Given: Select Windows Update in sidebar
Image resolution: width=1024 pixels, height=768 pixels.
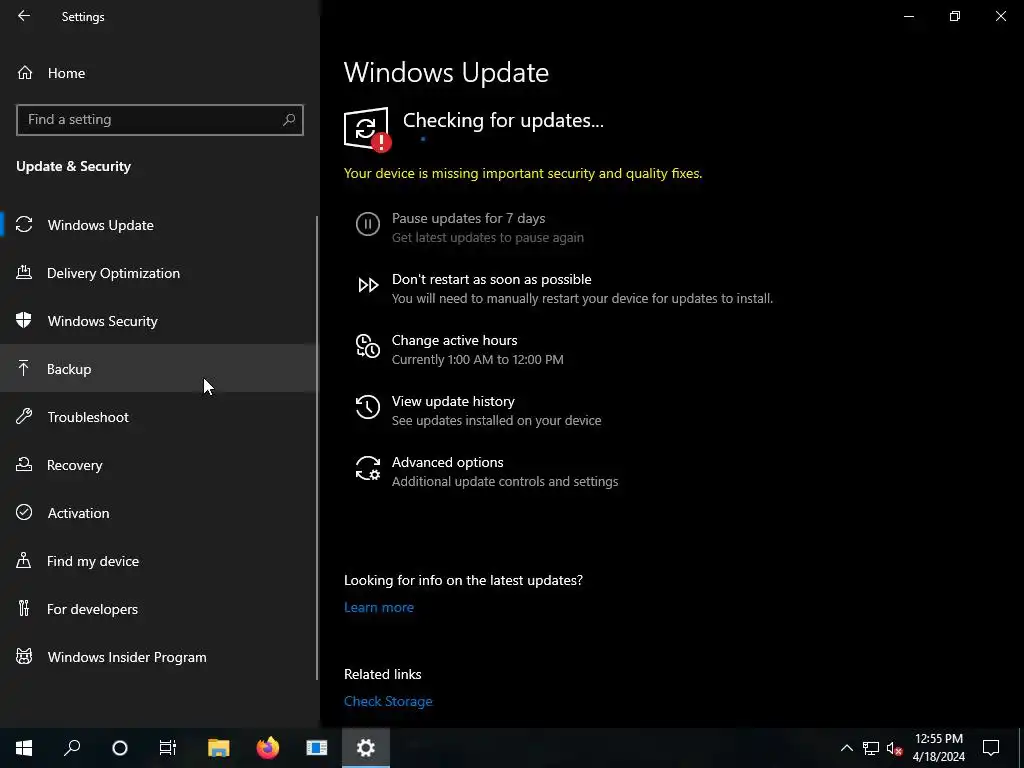Looking at the screenshot, I should point(159,225).
